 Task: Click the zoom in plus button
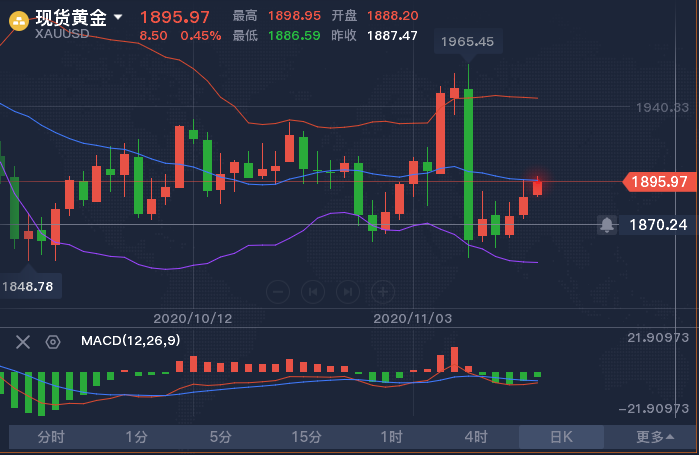point(383,292)
